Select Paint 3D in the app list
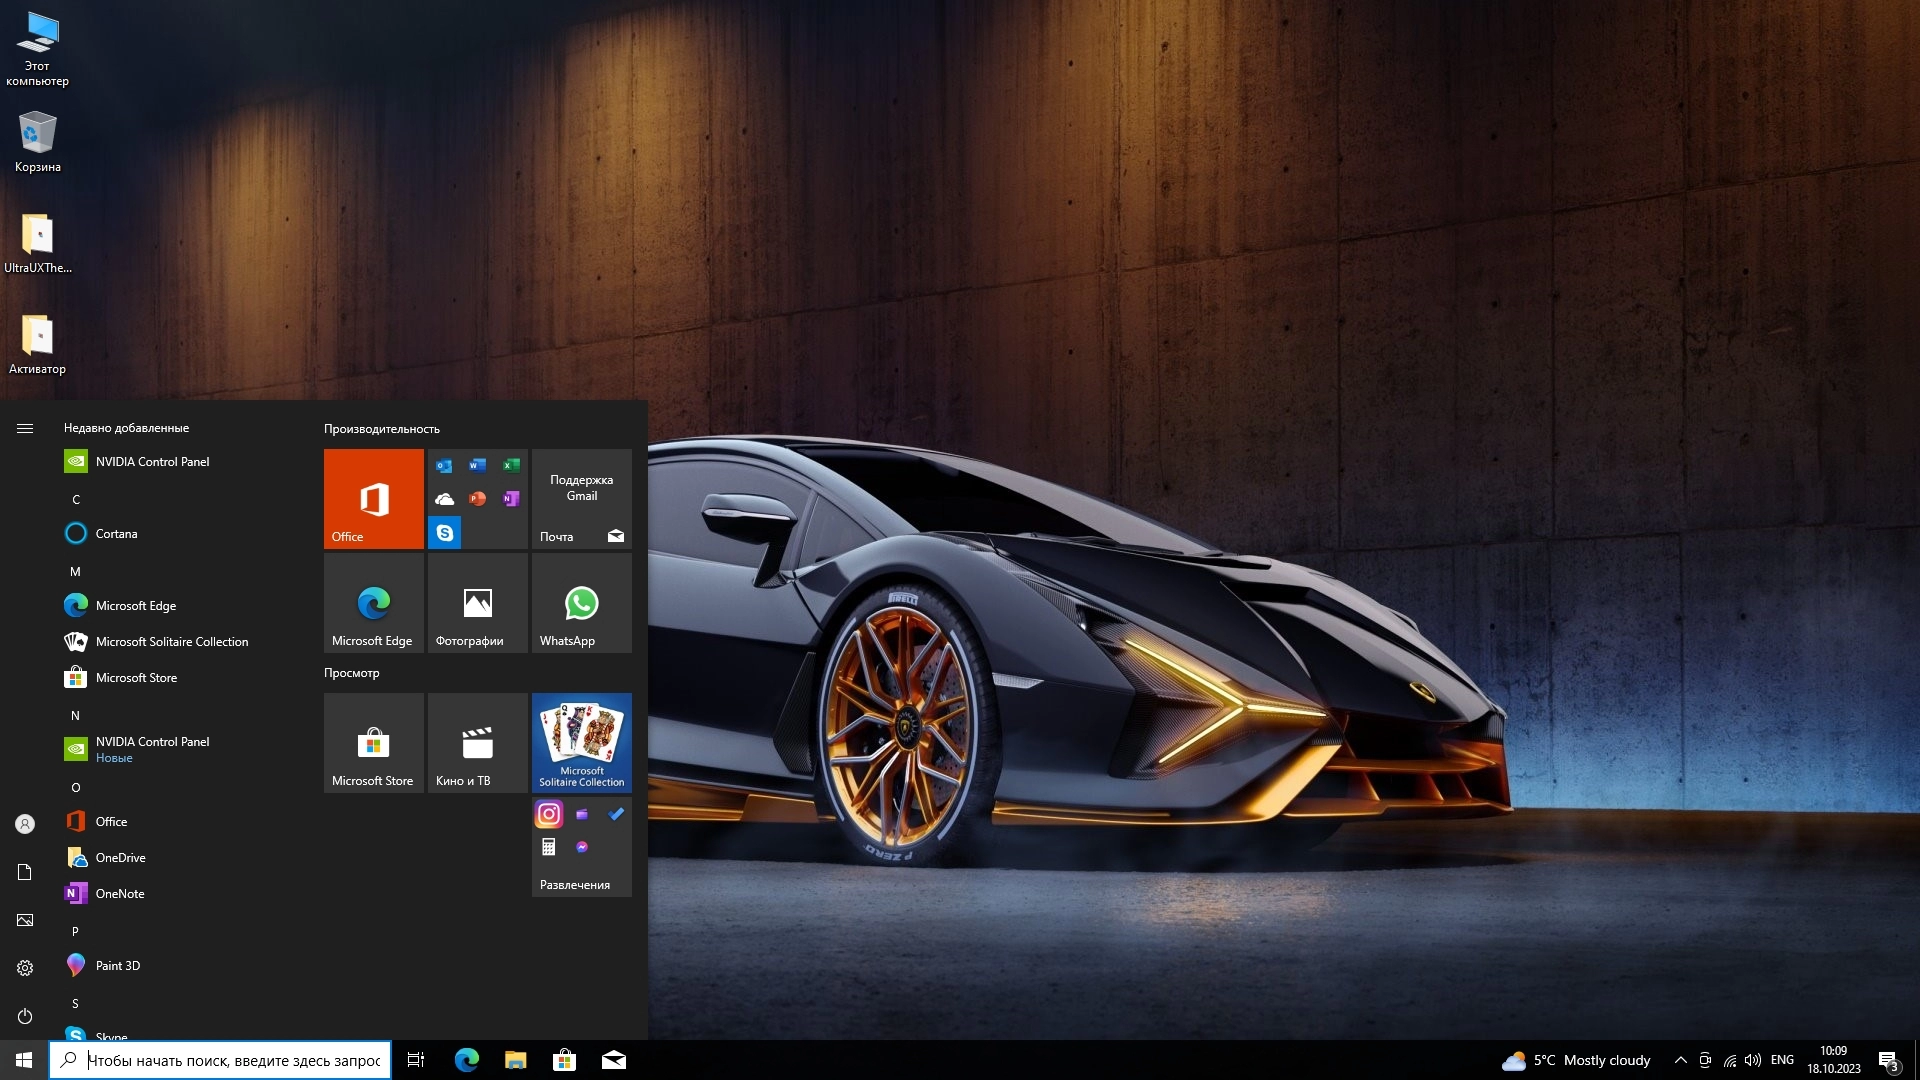The width and height of the screenshot is (1920, 1080). coord(117,966)
